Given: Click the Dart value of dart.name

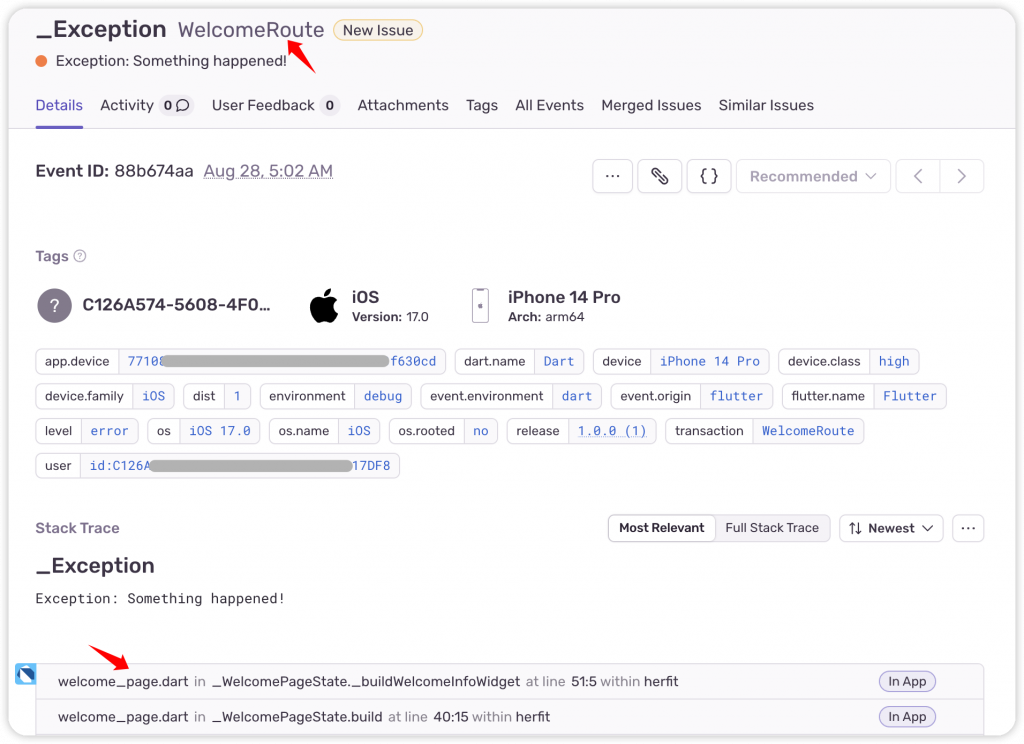Looking at the screenshot, I should pos(558,361).
